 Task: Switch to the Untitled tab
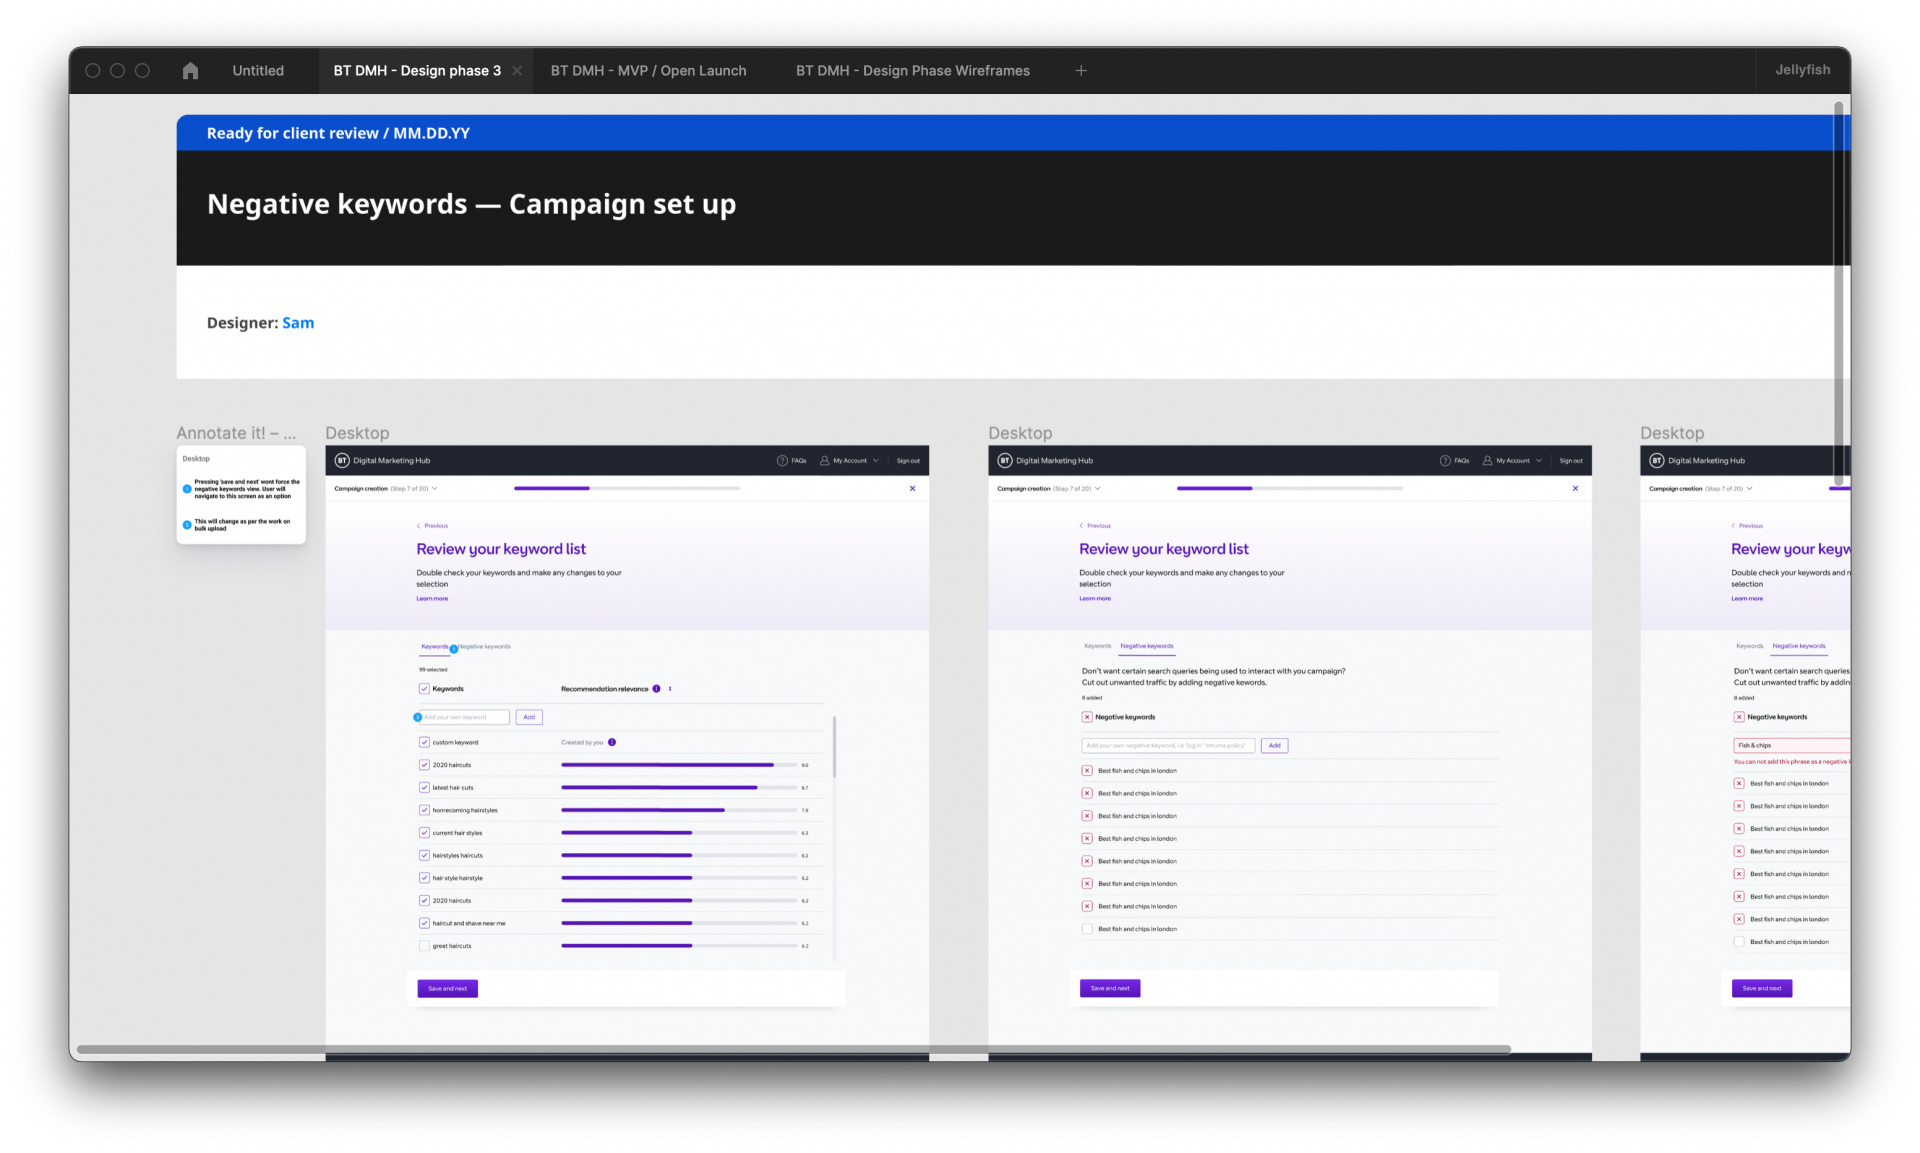pyautogui.click(x=258, y=71)
